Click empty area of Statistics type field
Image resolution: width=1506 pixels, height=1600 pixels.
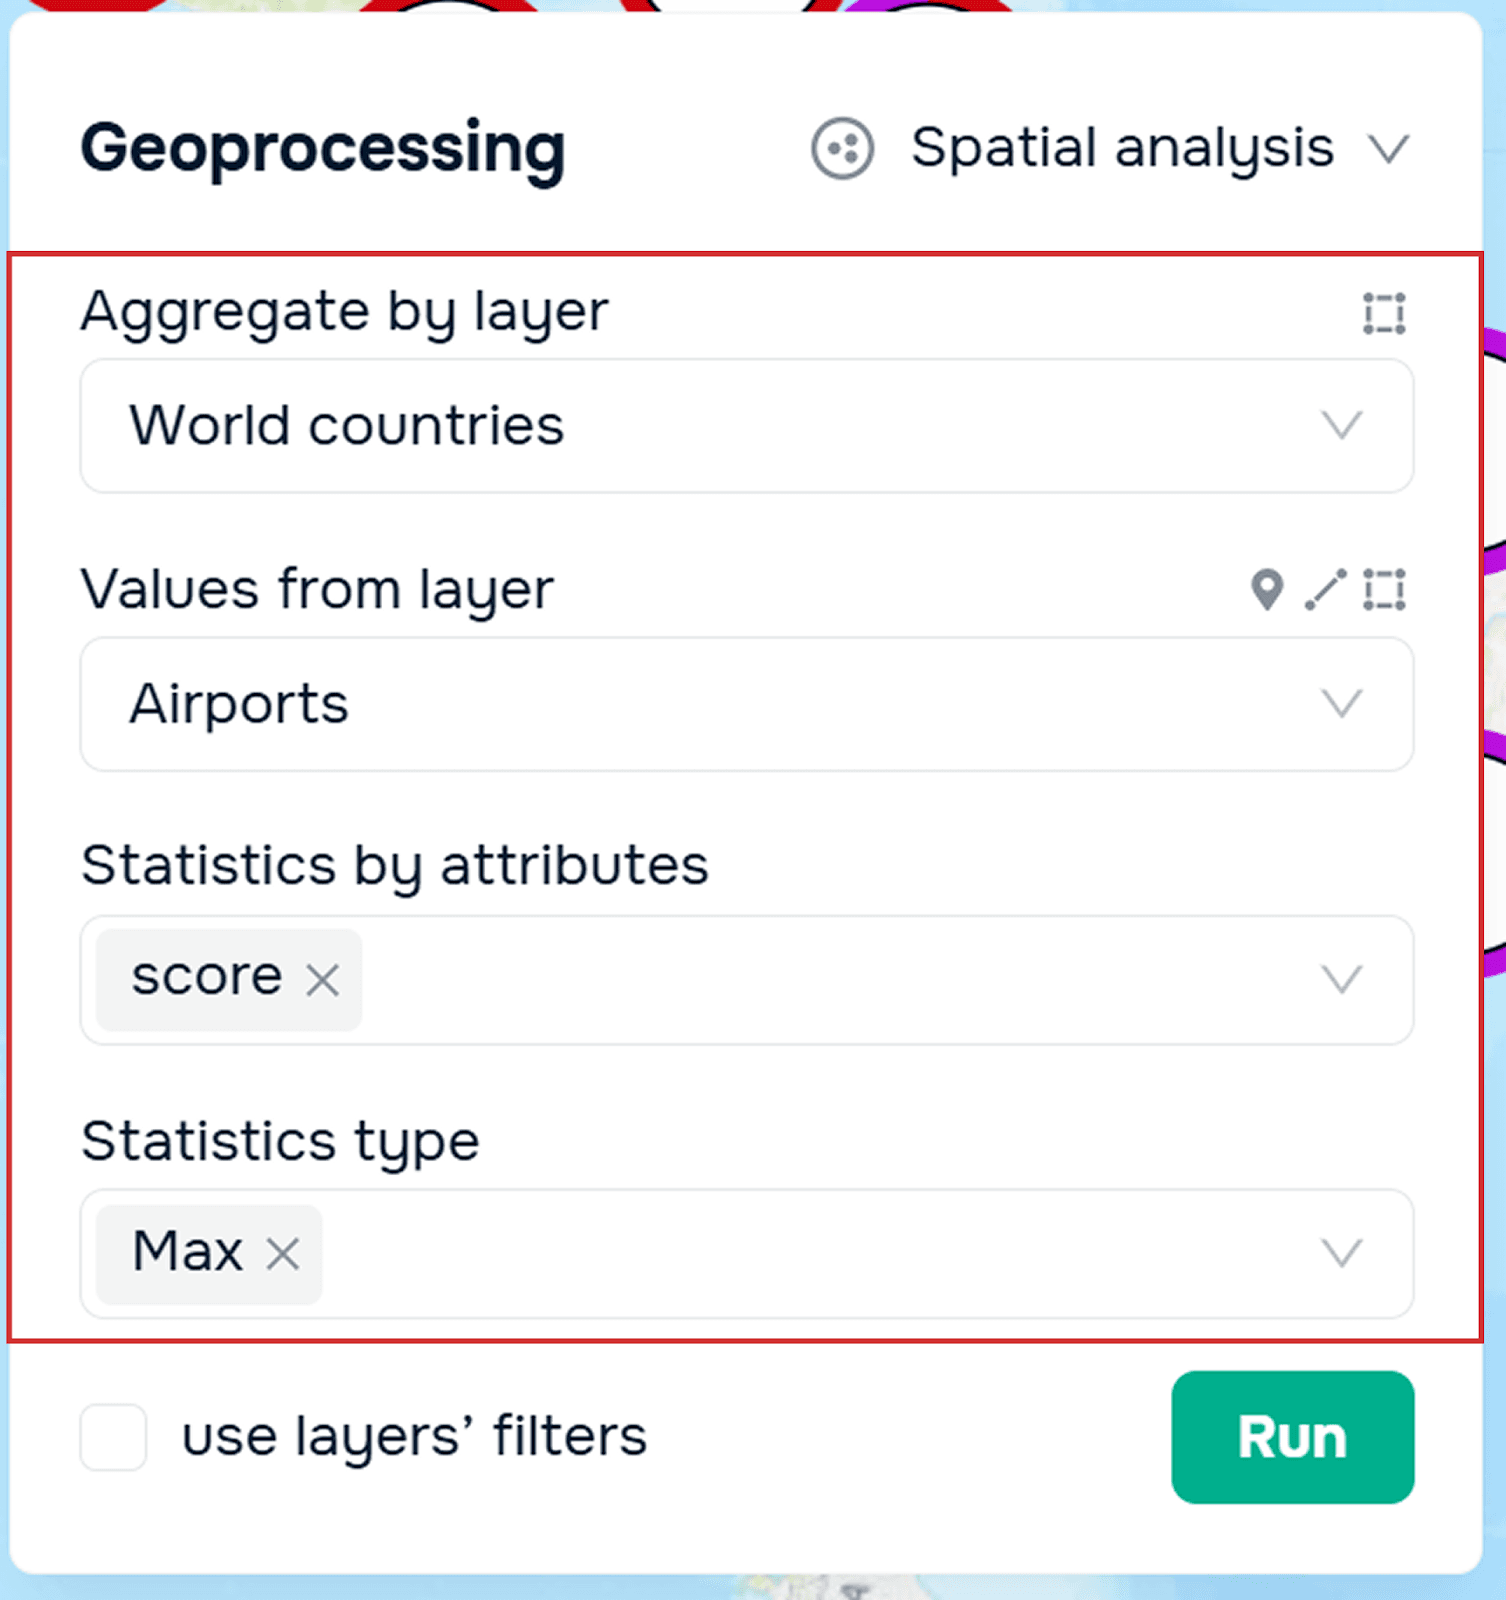tap(800, 1254)
